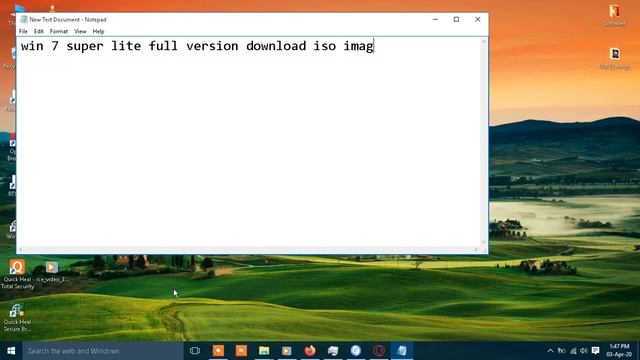Select Quick Heal Secure Browser desktop shortcut
Screen dimensions: 640x360
(17, 318)
